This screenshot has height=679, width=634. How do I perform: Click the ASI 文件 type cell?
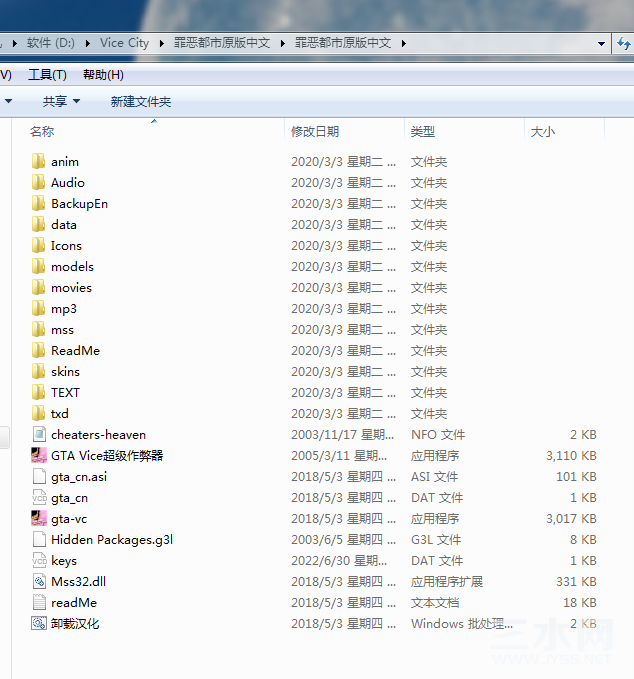434,476
